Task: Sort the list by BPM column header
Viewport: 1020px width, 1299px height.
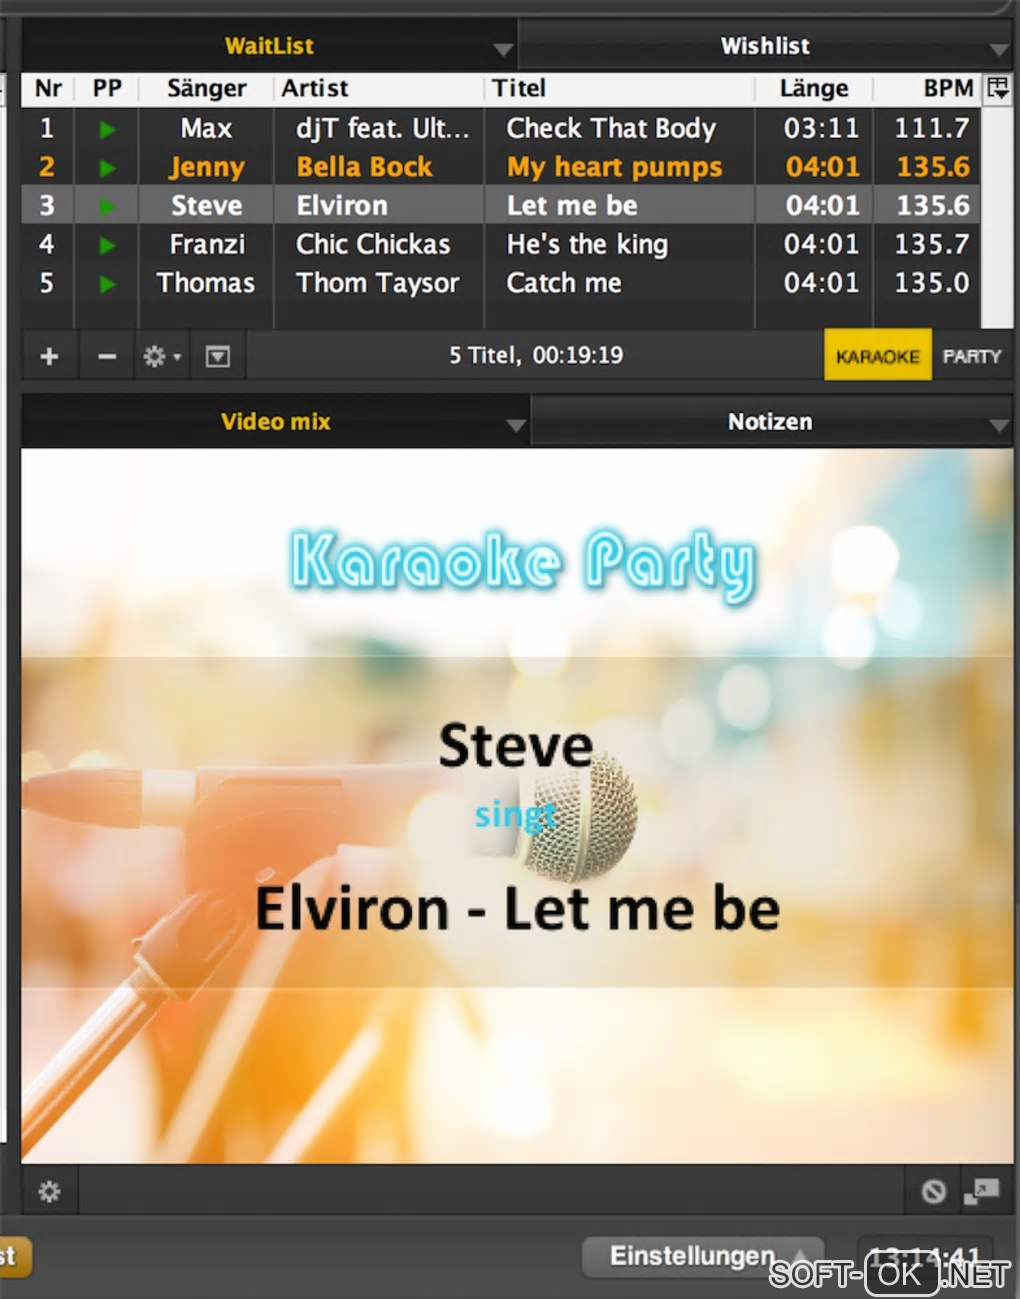Action: (x=947, y=88)
